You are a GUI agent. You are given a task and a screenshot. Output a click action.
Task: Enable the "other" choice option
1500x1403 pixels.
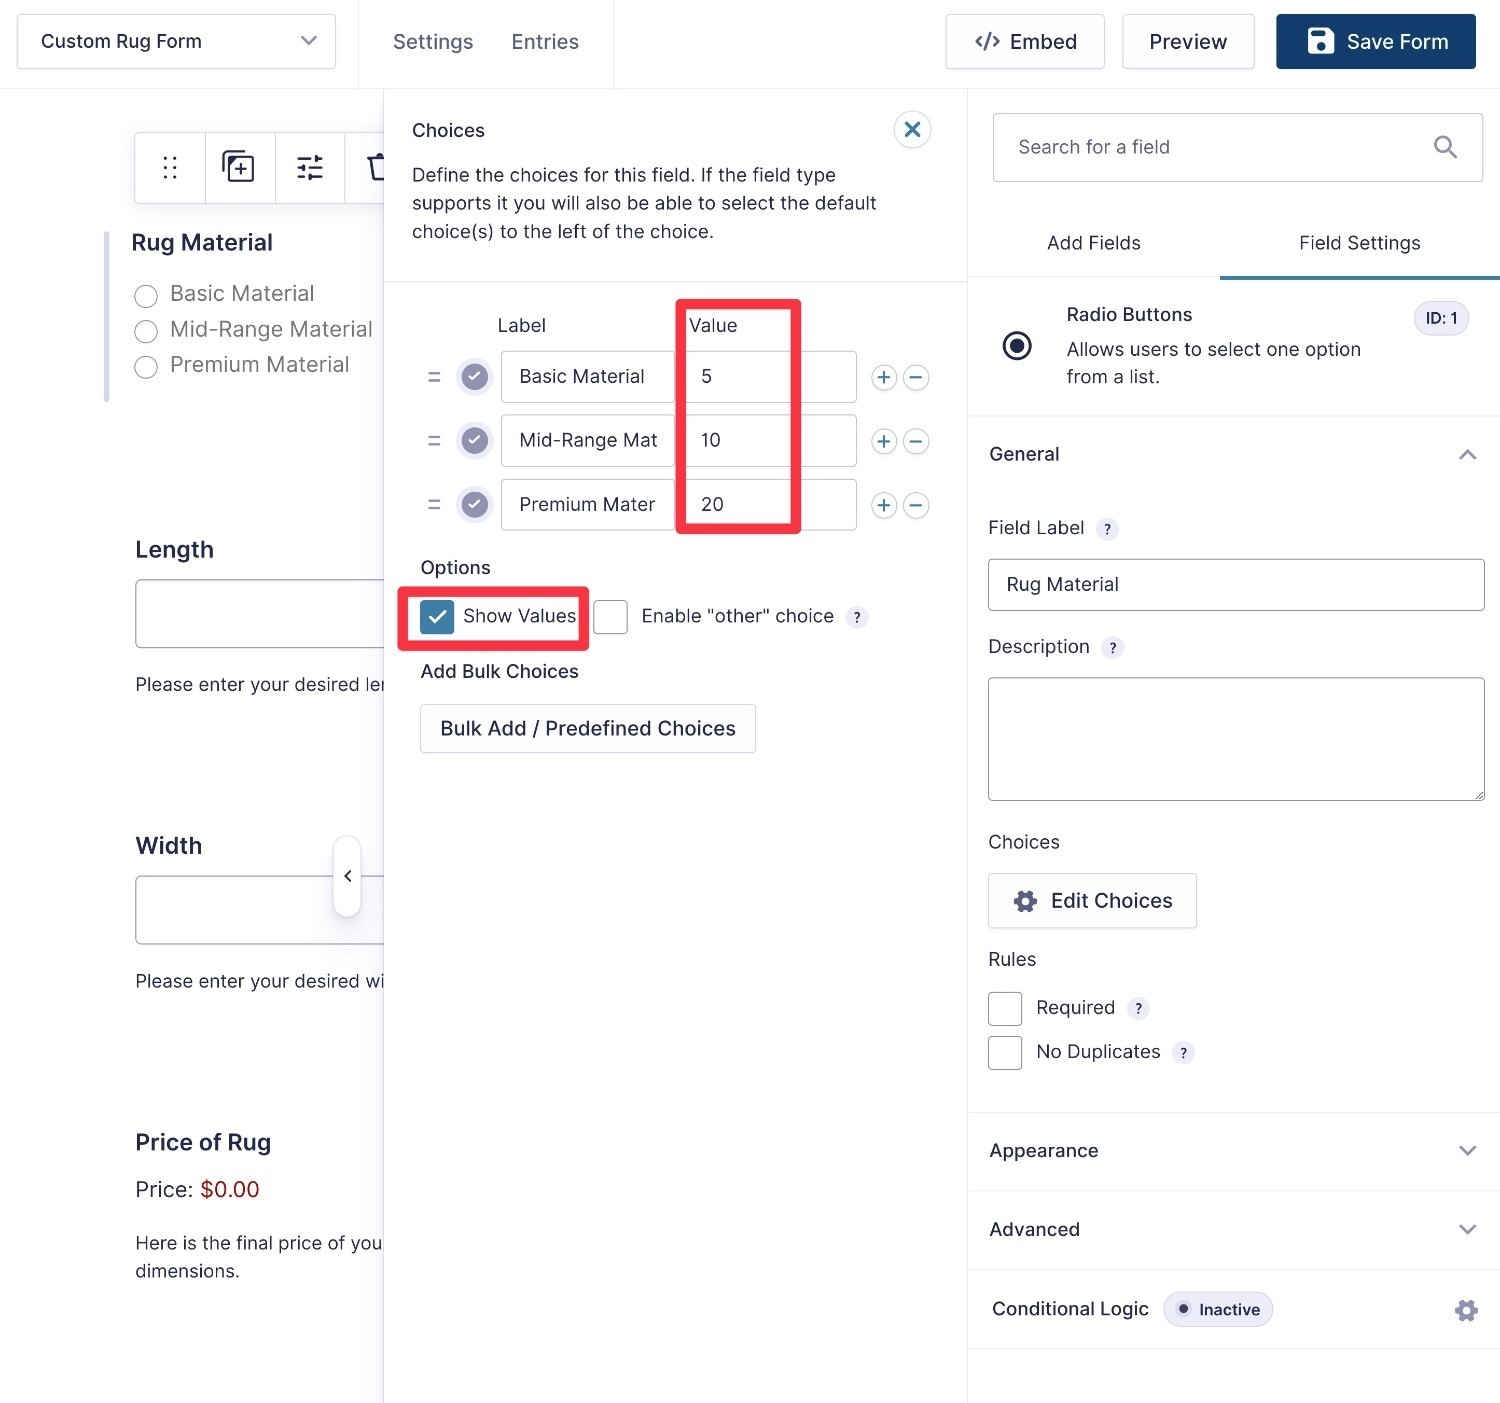(611, 616)
